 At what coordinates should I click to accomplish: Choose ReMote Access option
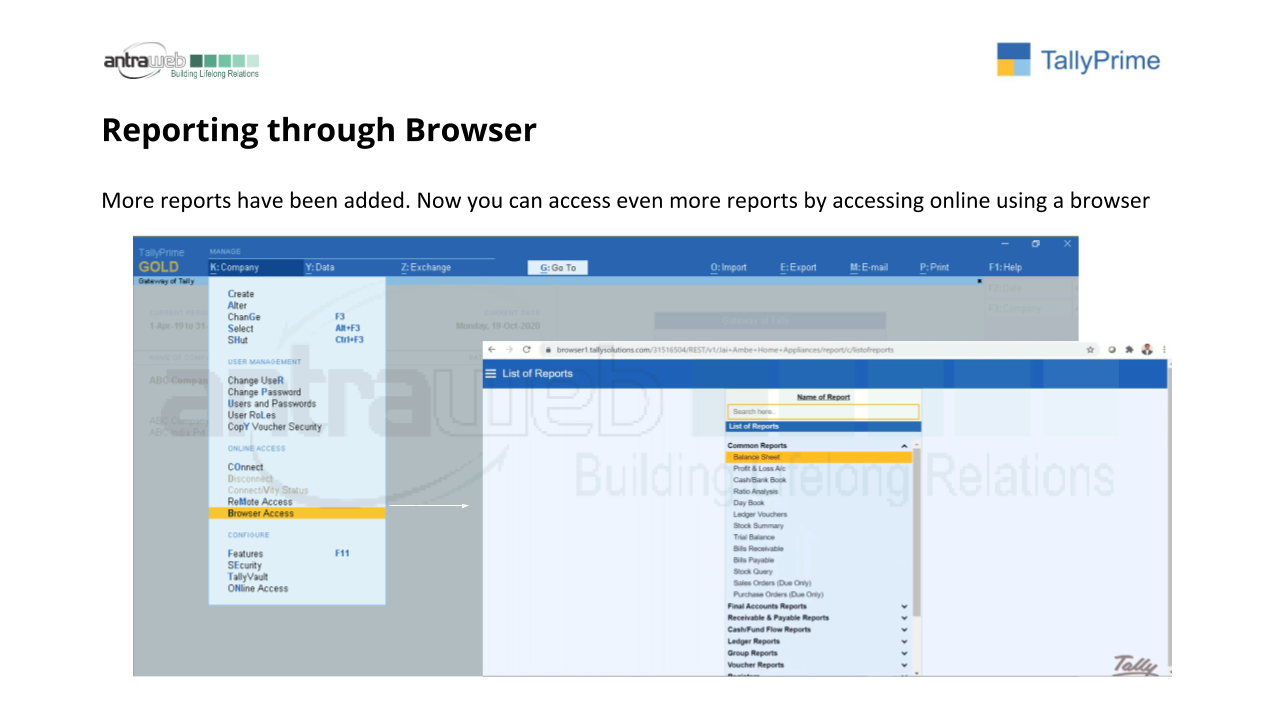[260, 502]
